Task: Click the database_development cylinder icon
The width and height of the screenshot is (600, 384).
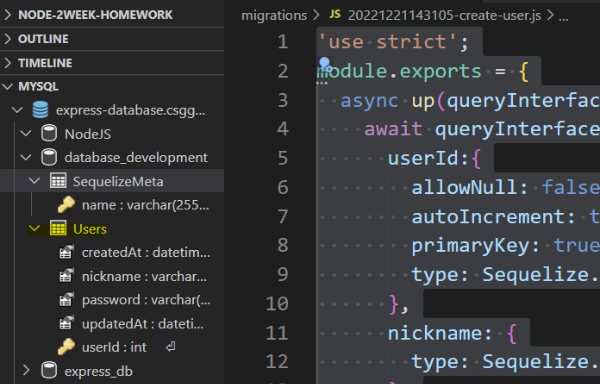Action: tap(49, 158)
